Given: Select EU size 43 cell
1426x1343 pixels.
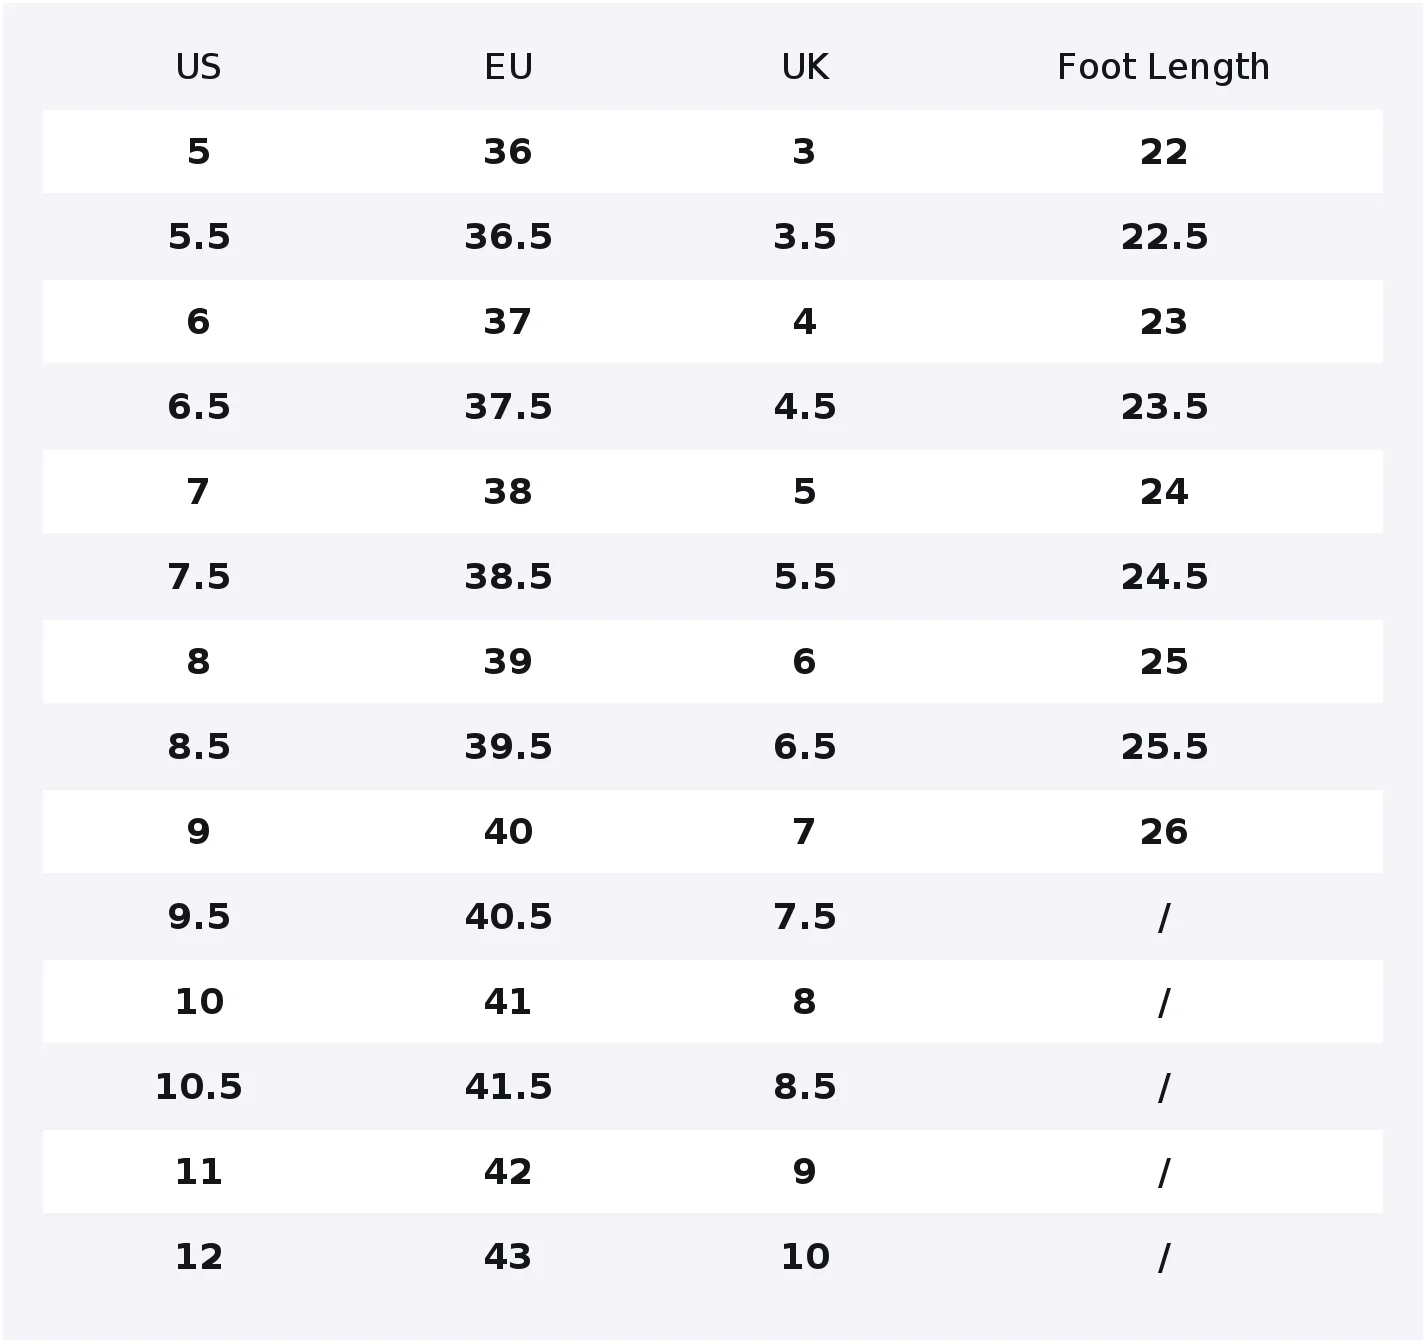Looking at the screenshot, I should tap(508, 1257).
